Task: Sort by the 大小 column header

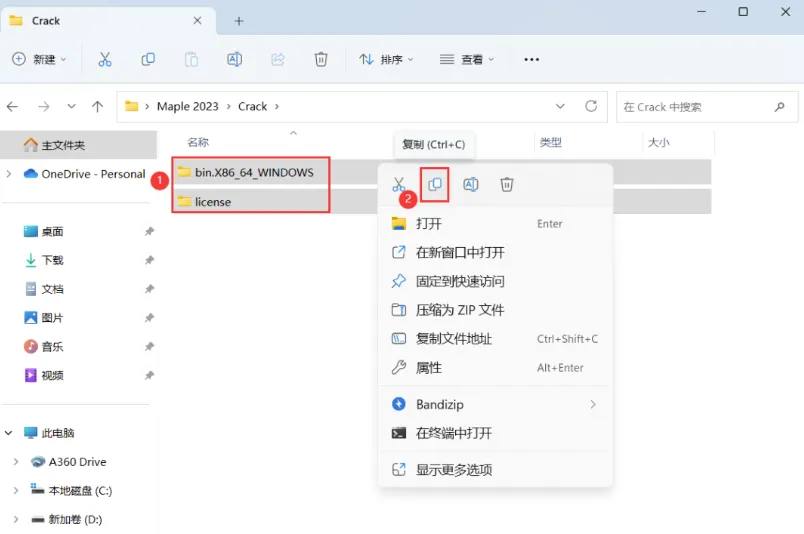Action: pos(658,142)
